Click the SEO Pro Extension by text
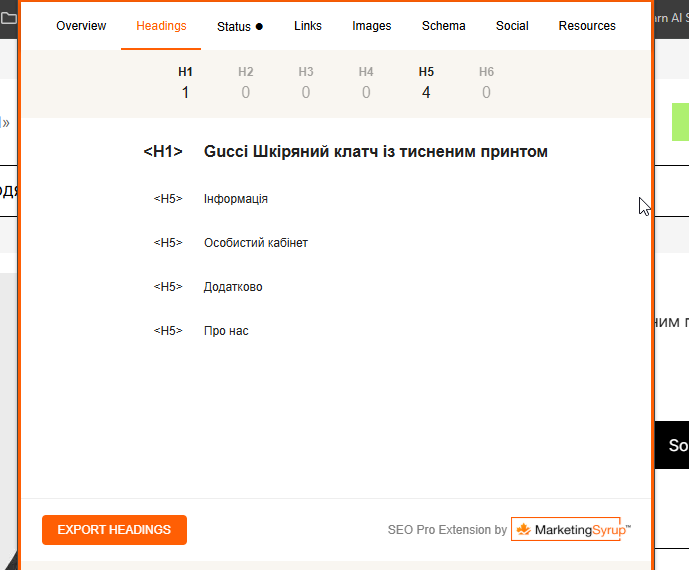 tap(447, 530)
